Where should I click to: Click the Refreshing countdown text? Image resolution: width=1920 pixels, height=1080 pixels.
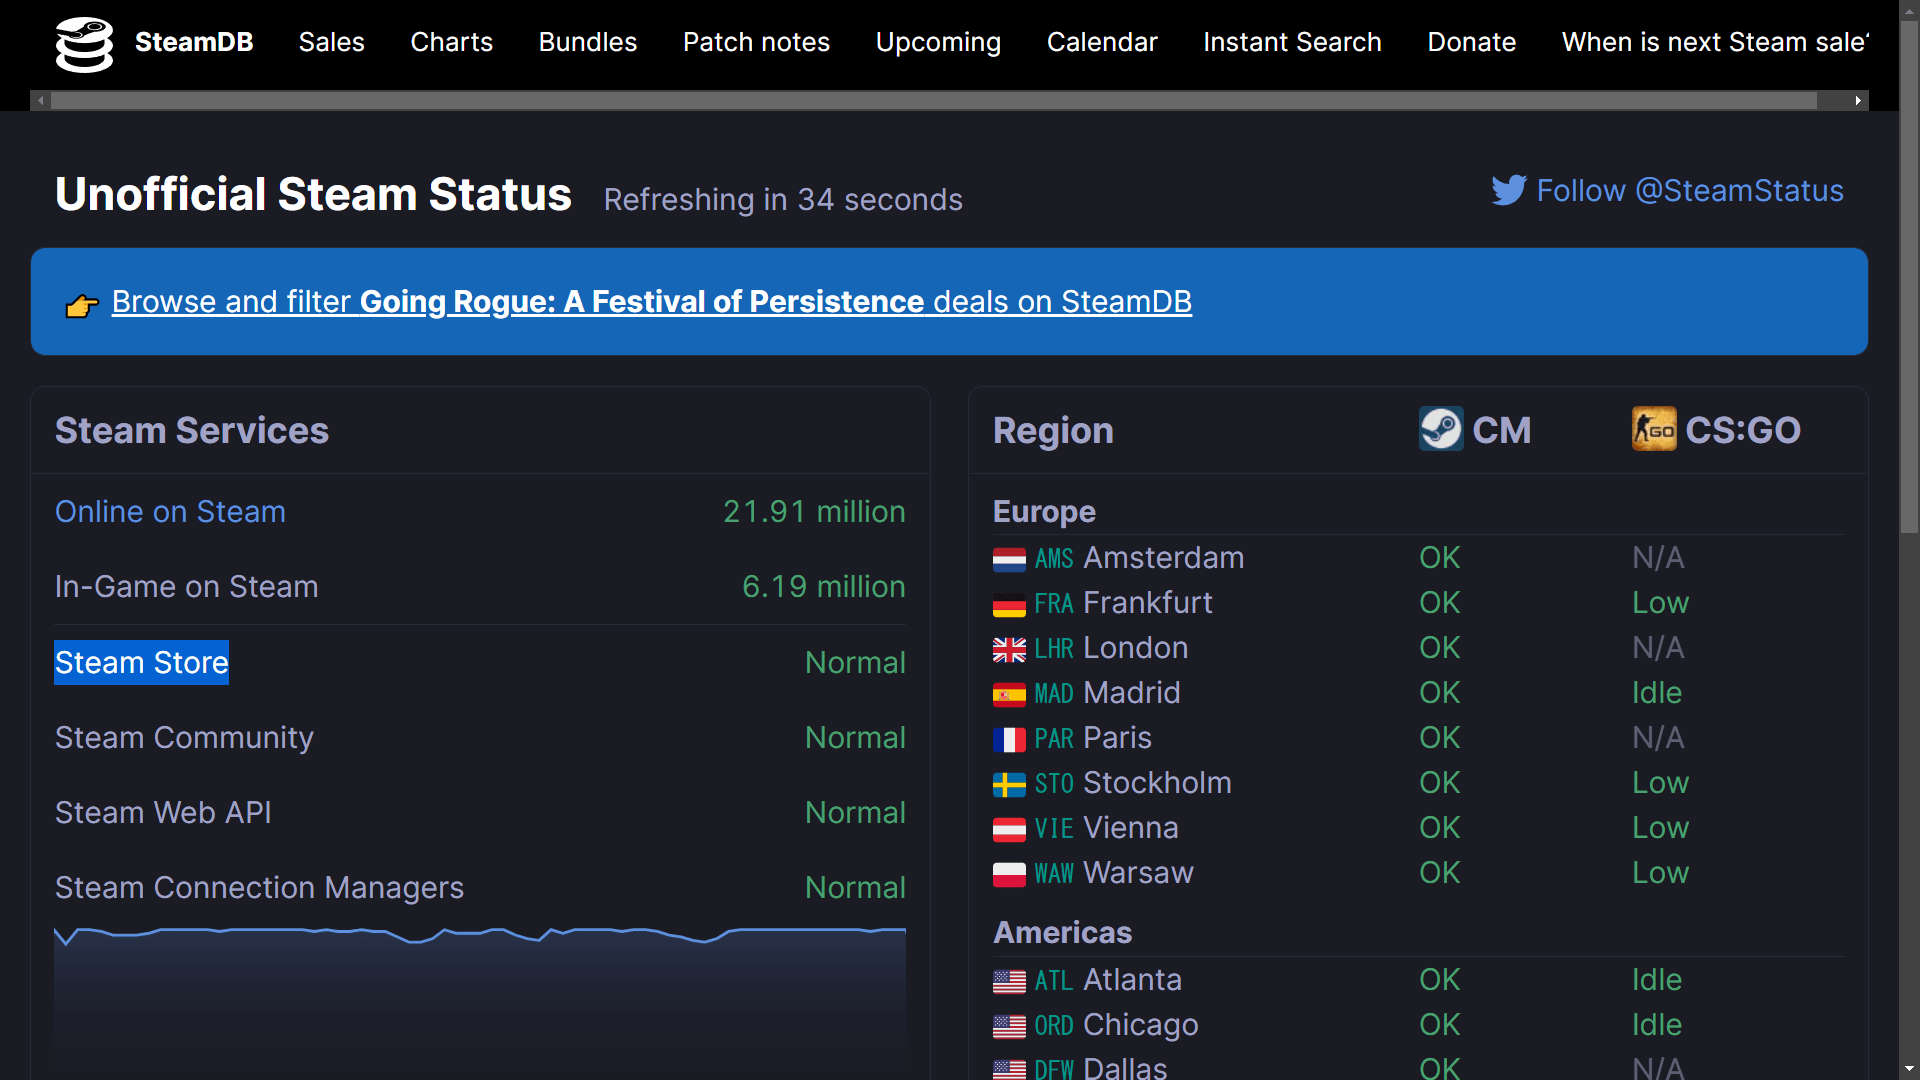(783, 199)
